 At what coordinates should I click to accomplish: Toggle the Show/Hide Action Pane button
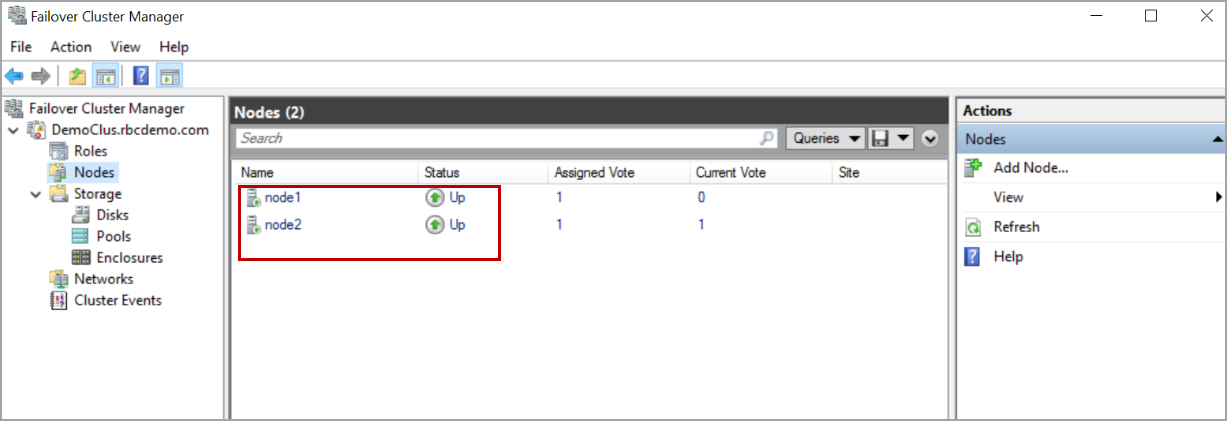pos(169,76)
